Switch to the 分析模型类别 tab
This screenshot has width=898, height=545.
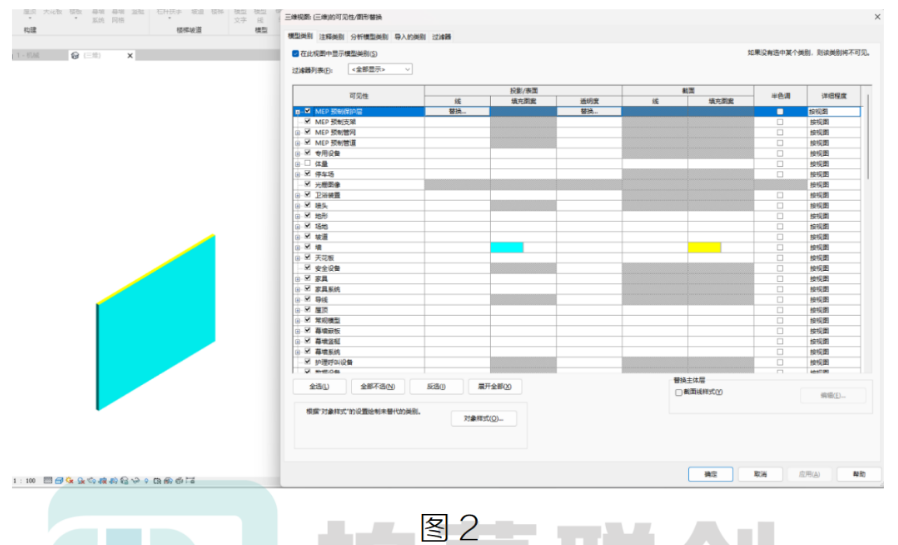[369, 37]
